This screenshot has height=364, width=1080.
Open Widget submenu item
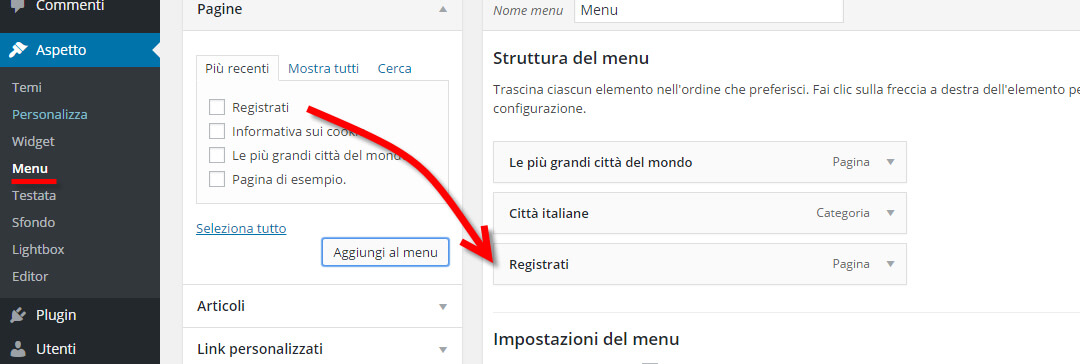[33, 141]
